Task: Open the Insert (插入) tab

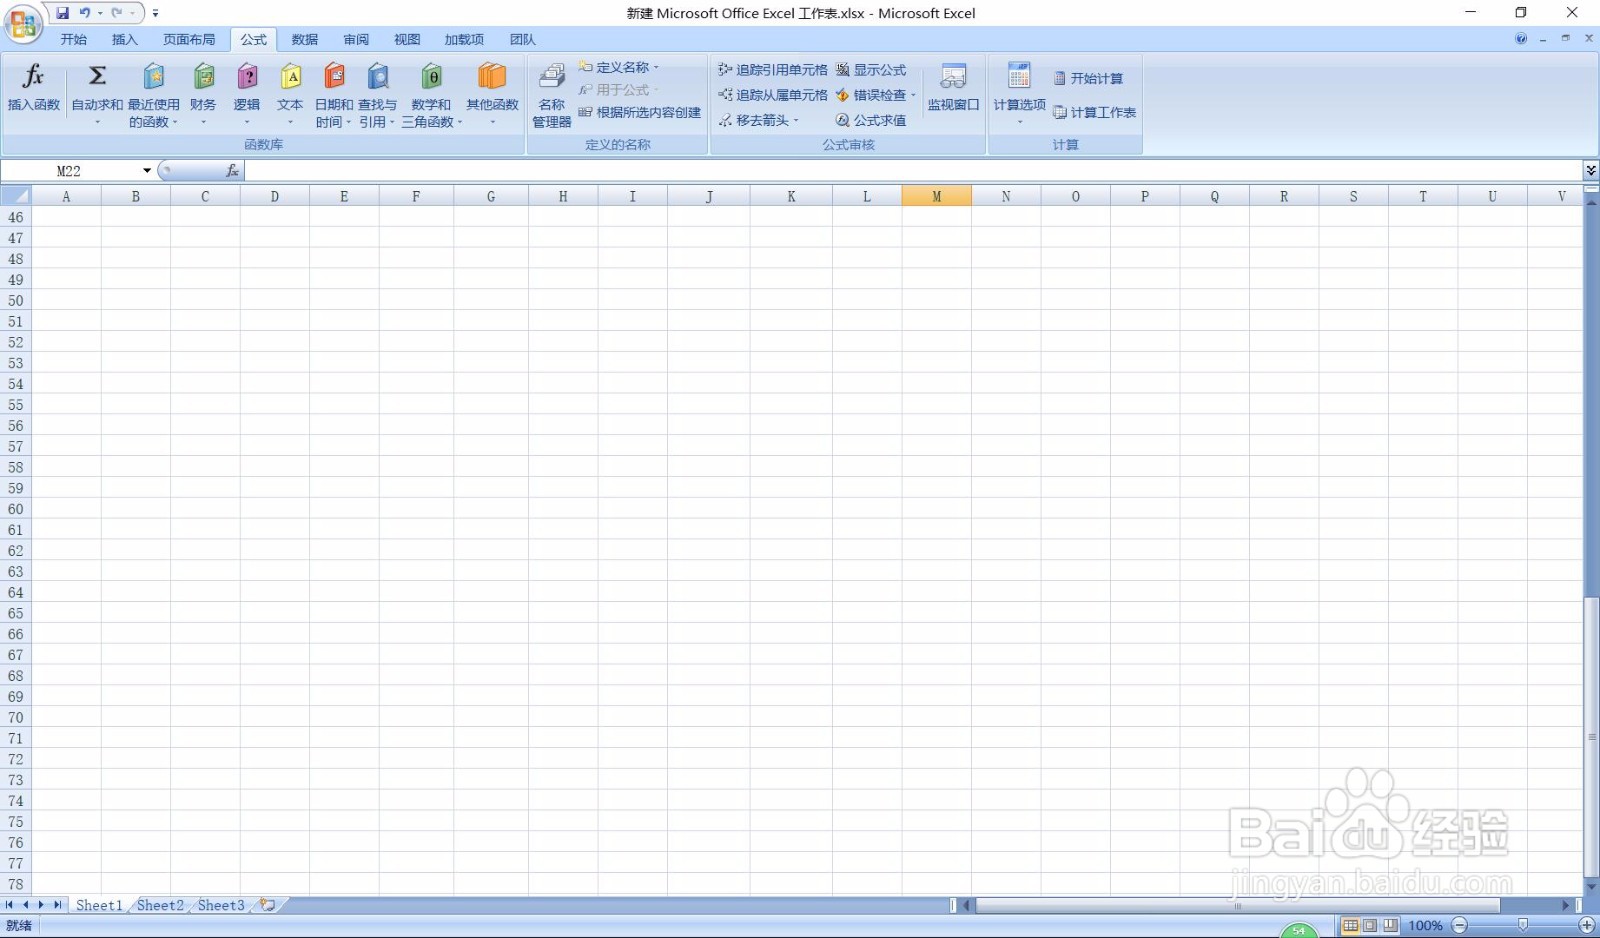Action: tap(124, 40)
